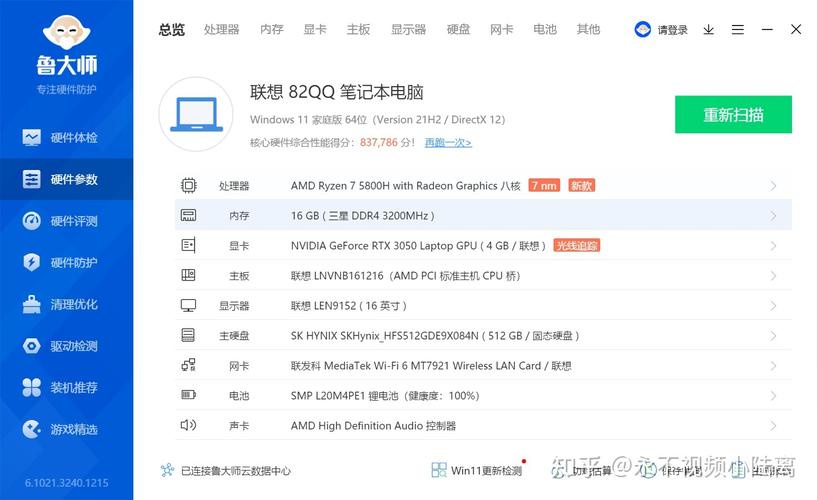The height and width of the screenshot is (500, 817).
Task: Click the 网卡 network icon
Action: [189, 365]
